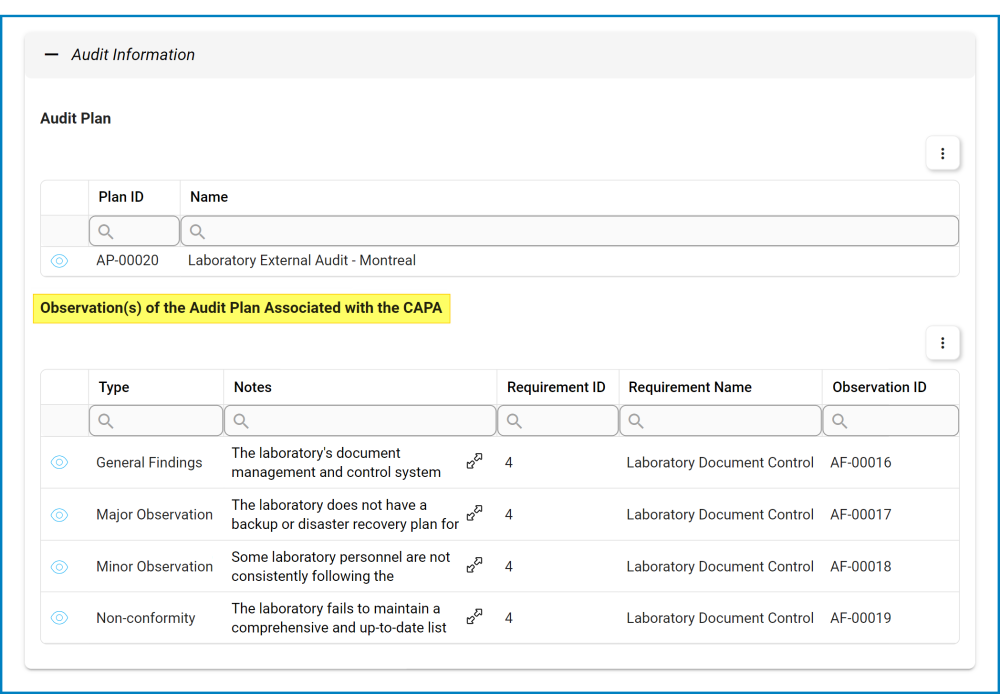Expand the General Findings note text

474,461
